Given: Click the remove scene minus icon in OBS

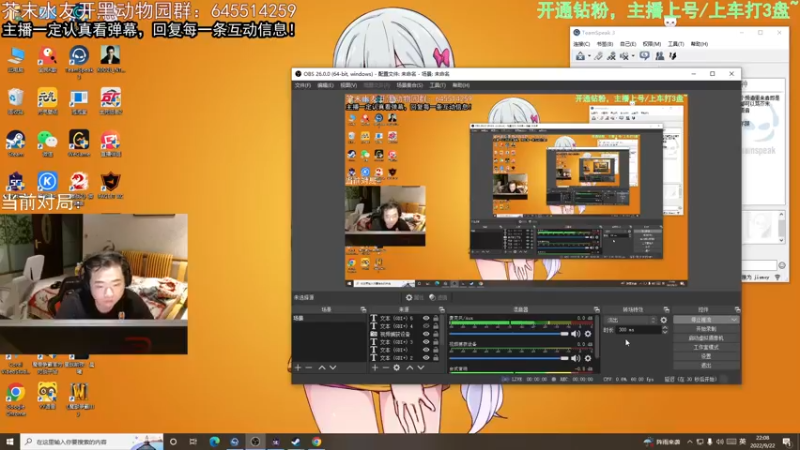Looking at the screenshot, I should click(309, 368).
